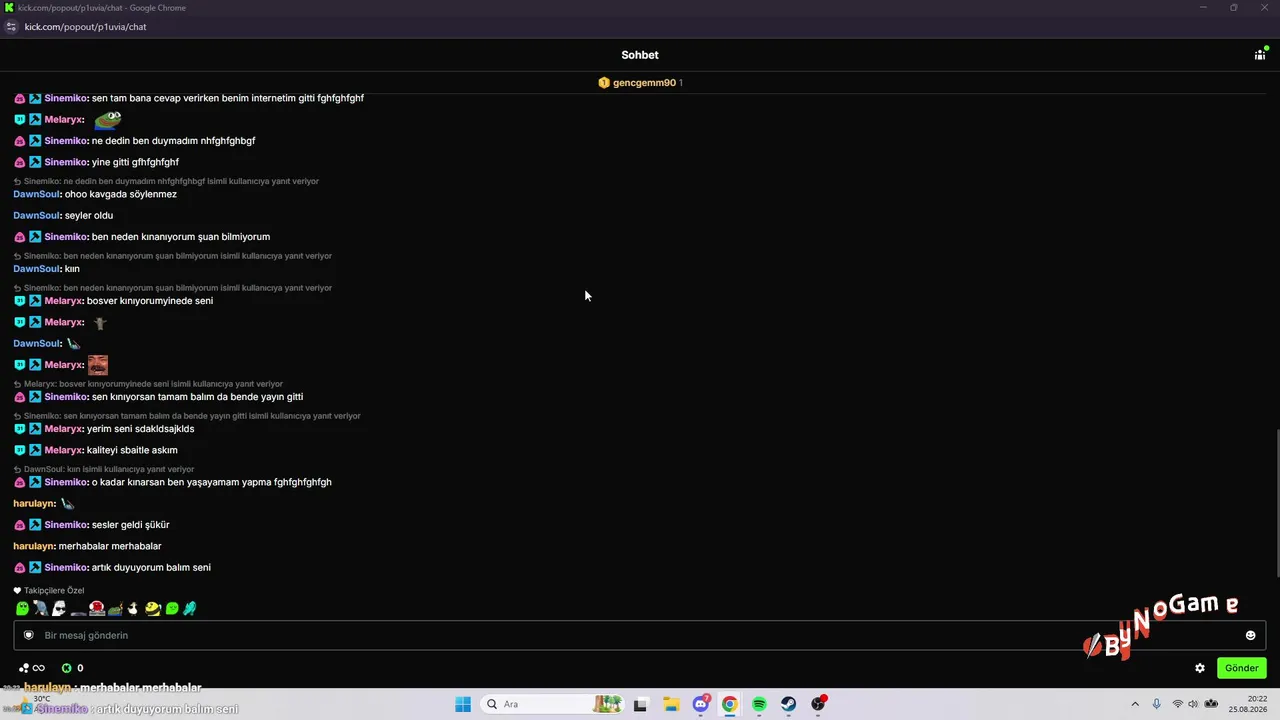This screenshot has width=1280, height=720.
Task: Jump to replied message above 'ohoo kavgada söylenmez'
Action: 166,181
